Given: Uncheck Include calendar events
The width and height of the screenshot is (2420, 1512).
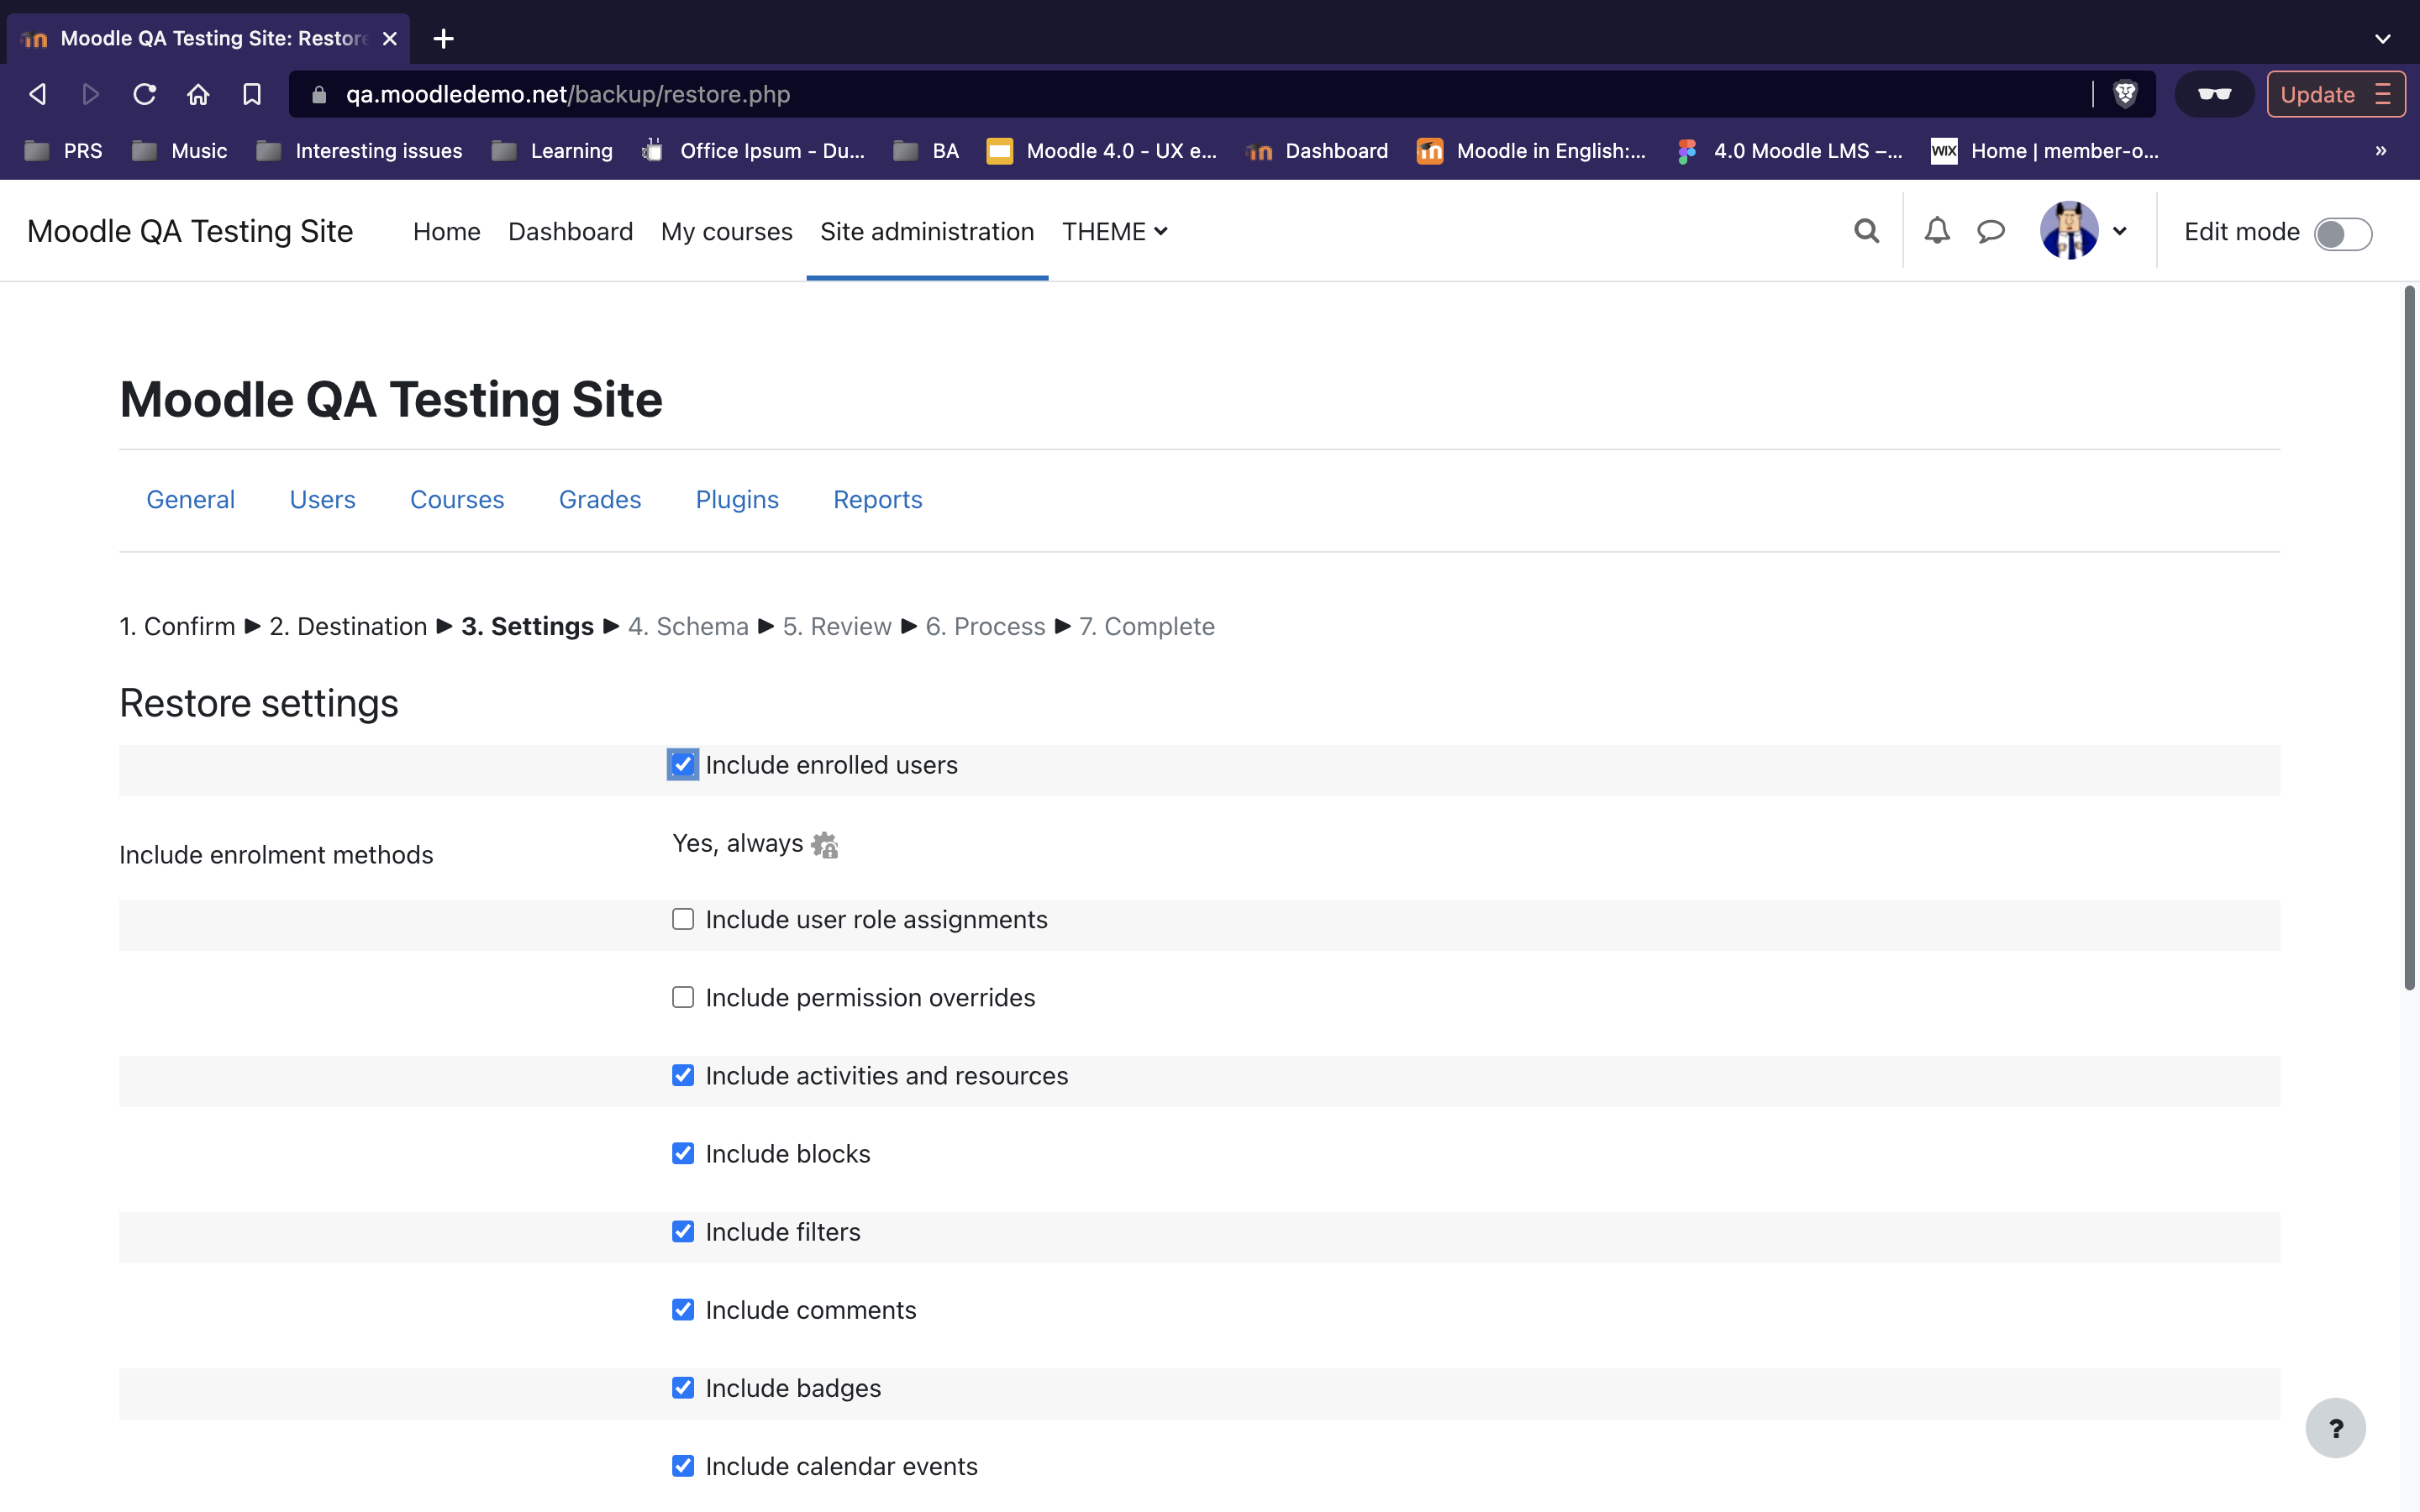Looking at the screenshot, I should [x=683, y=1465].
